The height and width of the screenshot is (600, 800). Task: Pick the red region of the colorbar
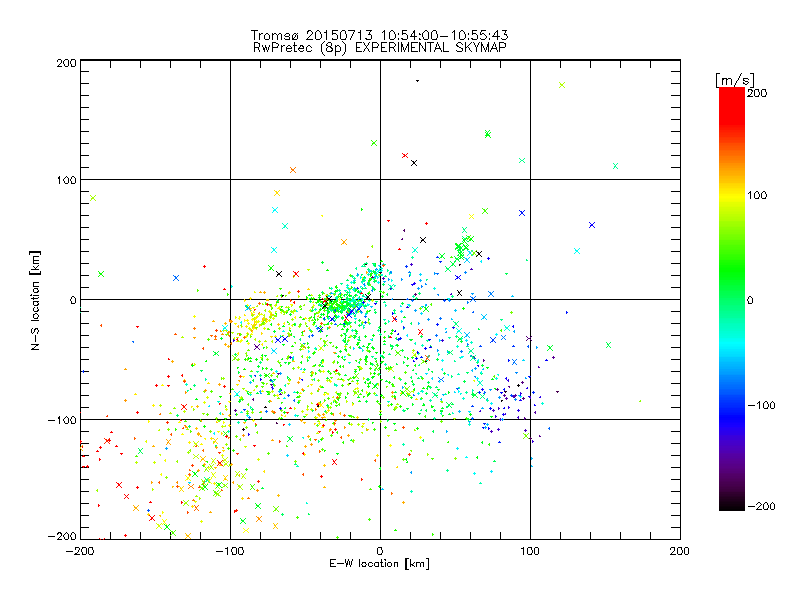(732, 105)
